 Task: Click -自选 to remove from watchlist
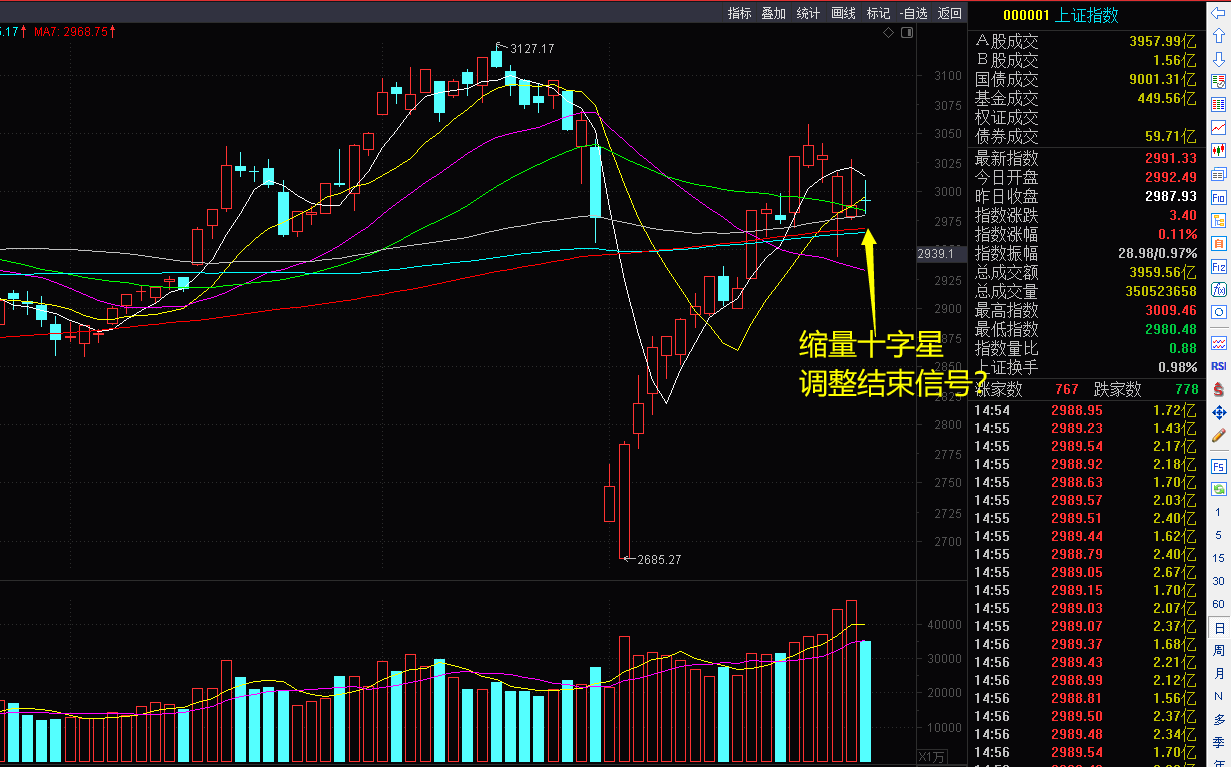point(913,13)
